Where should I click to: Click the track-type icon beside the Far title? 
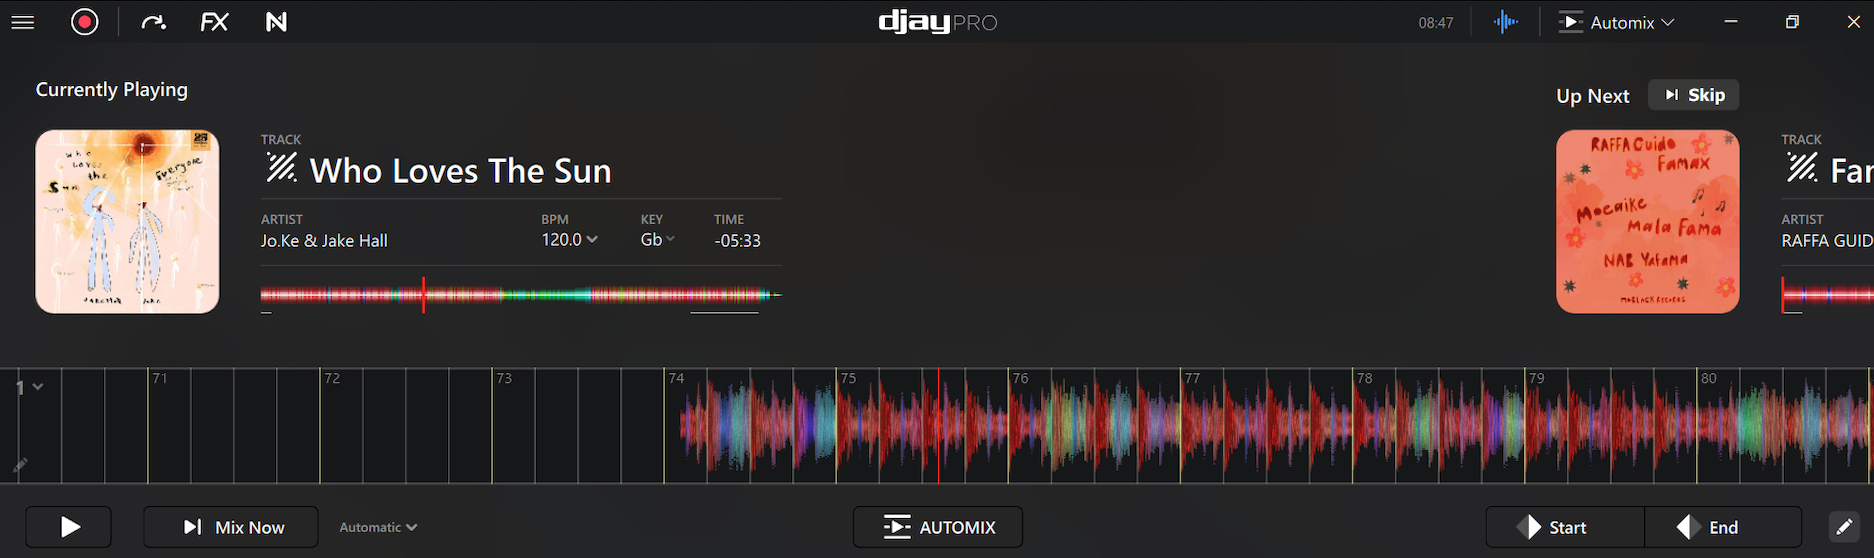[1801, 168]
